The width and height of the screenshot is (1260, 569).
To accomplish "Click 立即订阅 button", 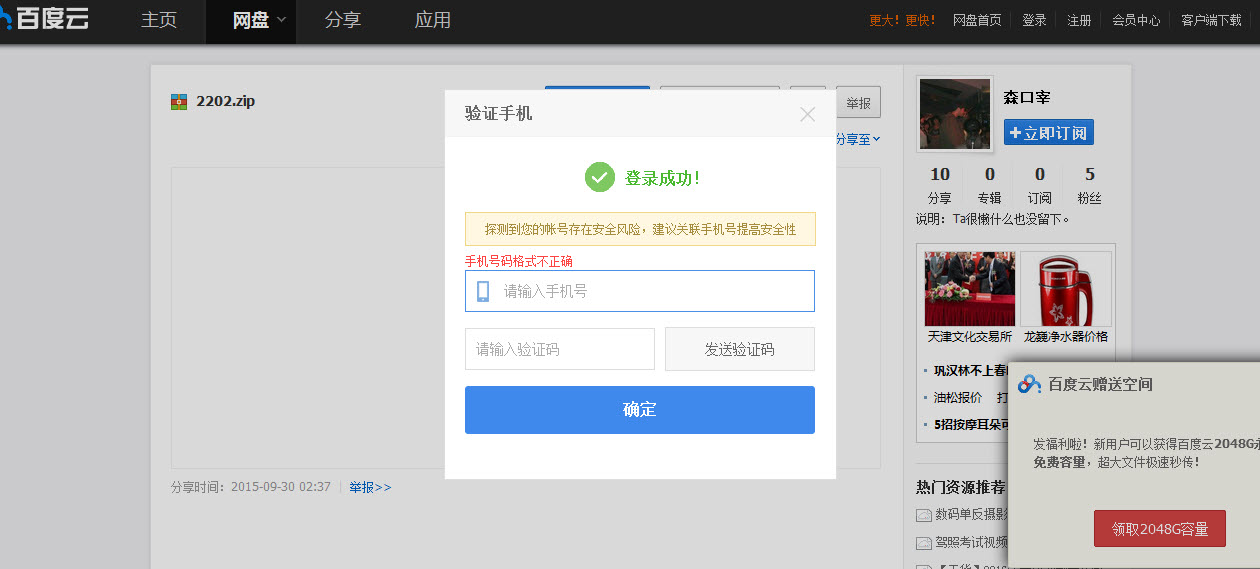I will (1049, 132).
